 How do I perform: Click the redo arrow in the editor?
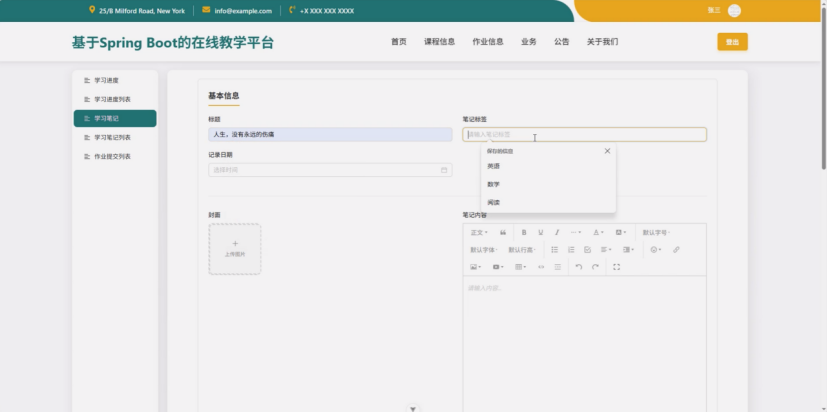(595, 267)
